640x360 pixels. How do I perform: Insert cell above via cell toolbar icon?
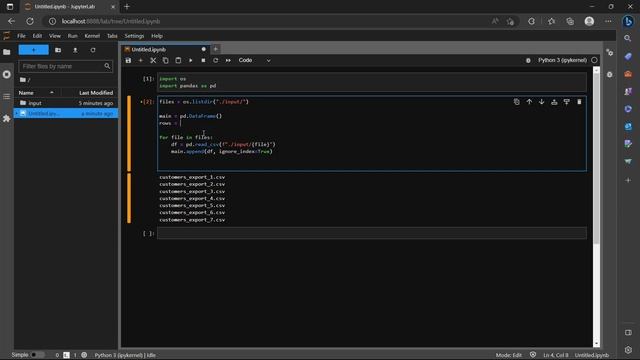tap(554, 102)
